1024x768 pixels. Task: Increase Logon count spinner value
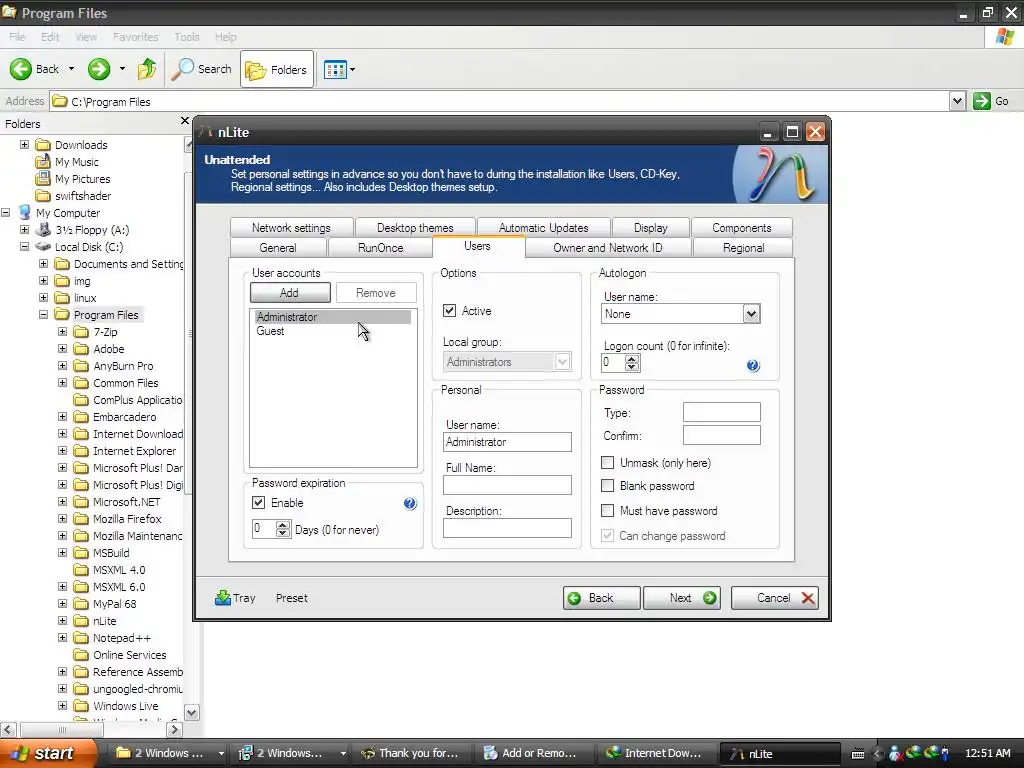click(632, 358)
